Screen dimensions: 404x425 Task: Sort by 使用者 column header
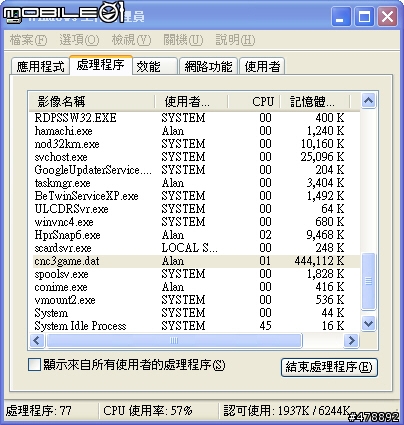coord(191,101)
